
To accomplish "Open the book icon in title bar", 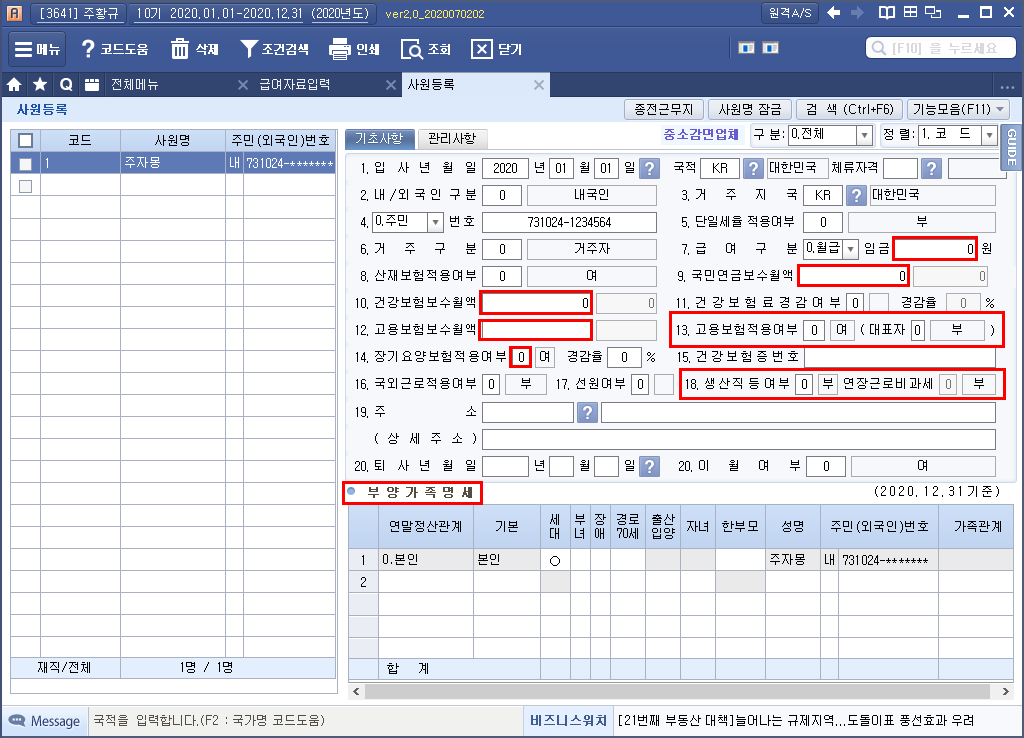I will (886, 12).
